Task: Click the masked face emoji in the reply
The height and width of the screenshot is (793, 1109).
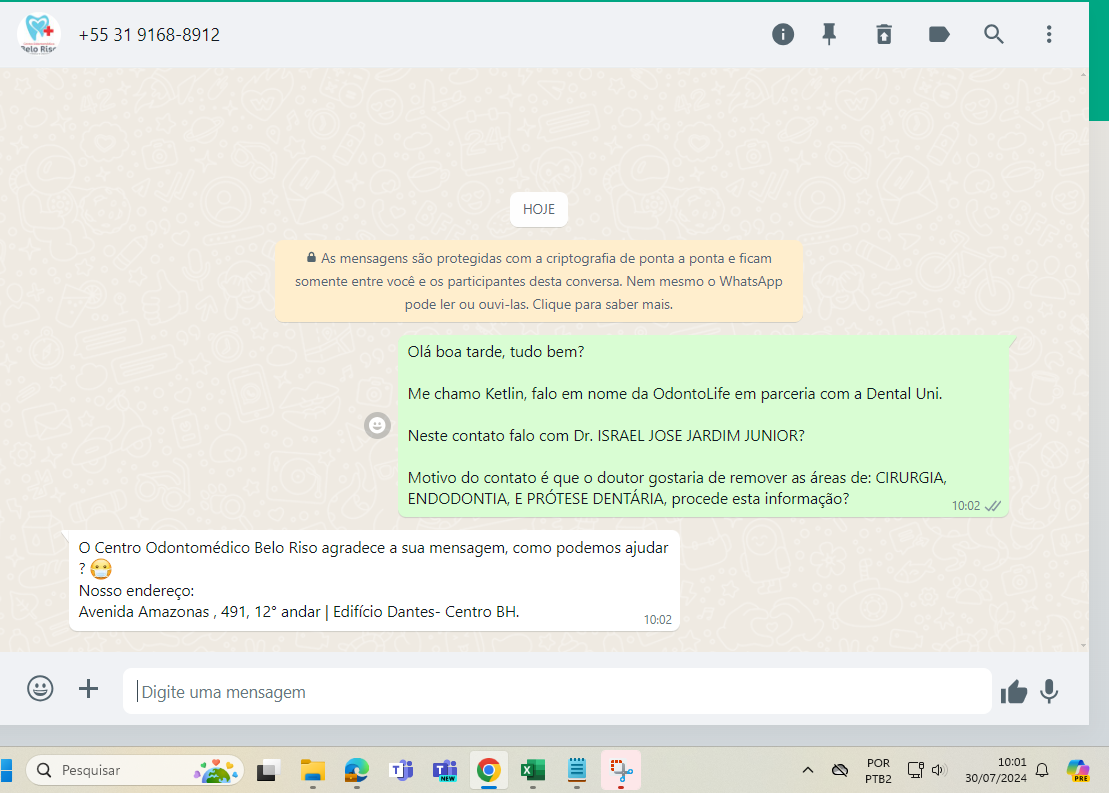Action: tap(101, 569)
